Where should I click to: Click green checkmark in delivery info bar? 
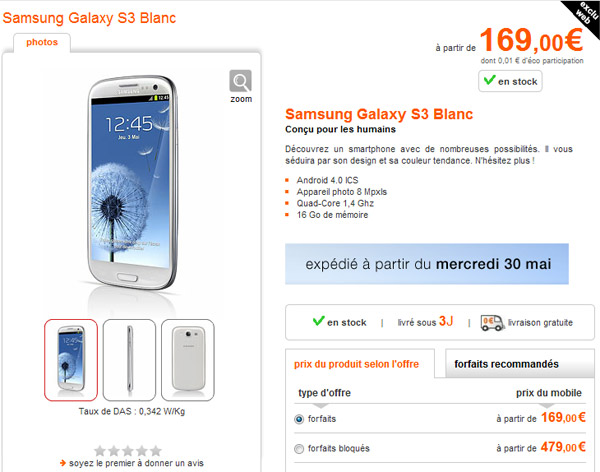[318, 321]
